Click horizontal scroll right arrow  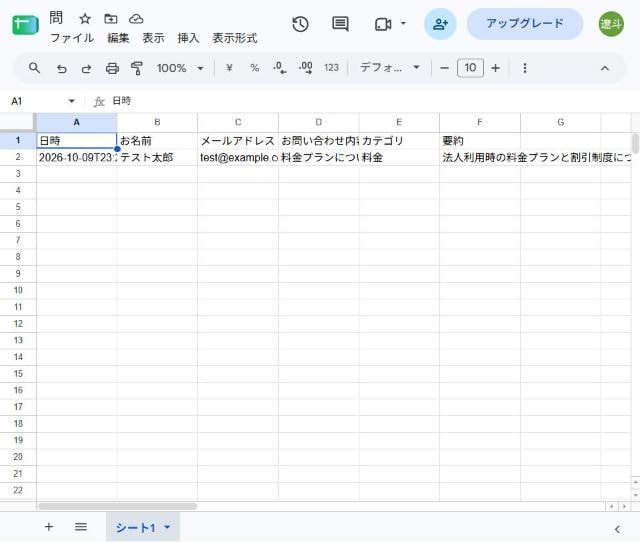tap(624, 506)
